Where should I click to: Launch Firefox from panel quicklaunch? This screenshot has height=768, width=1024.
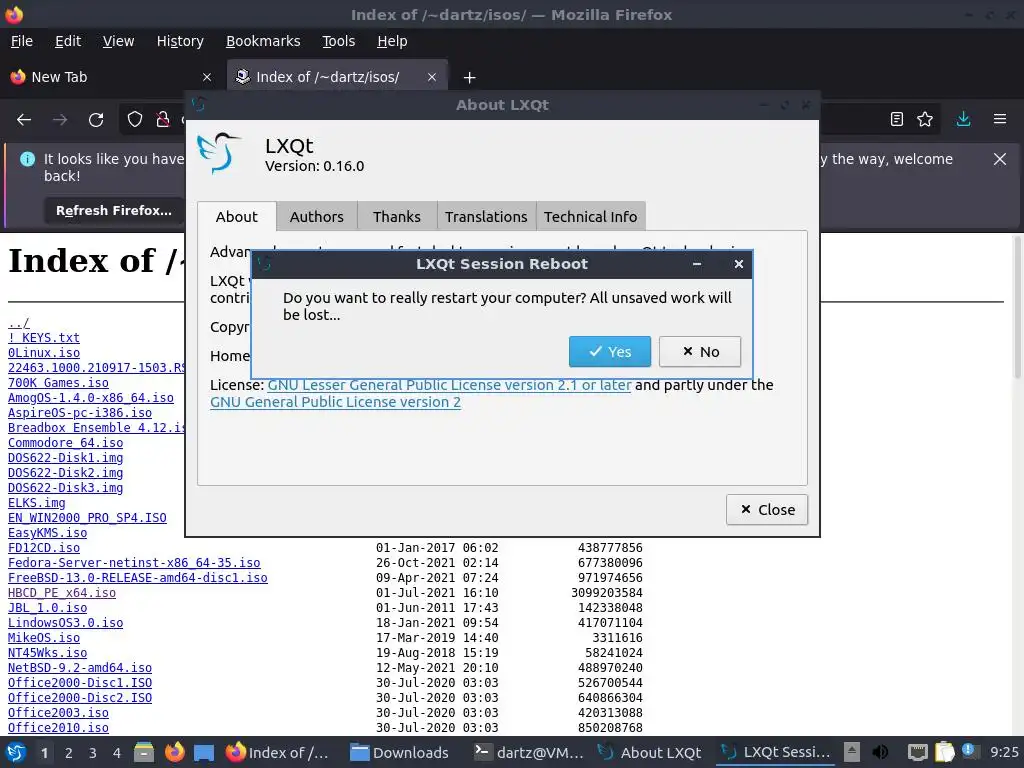pyautogui.click(x=174, y=752)
